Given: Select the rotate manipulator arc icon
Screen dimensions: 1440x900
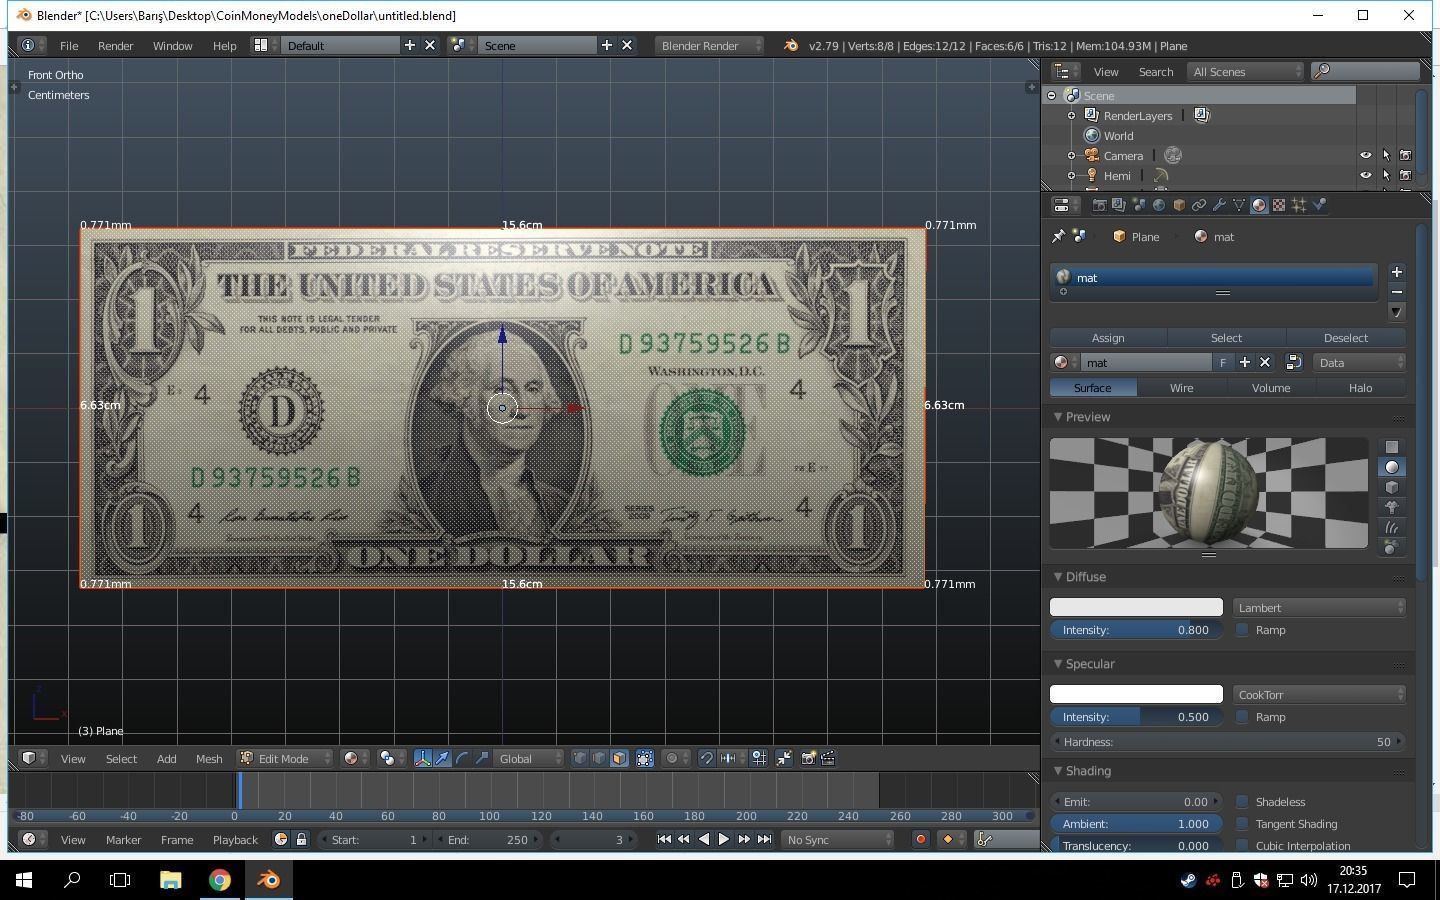Looking at the screenshot, I should pyautogui.click(x=462, y=759).
